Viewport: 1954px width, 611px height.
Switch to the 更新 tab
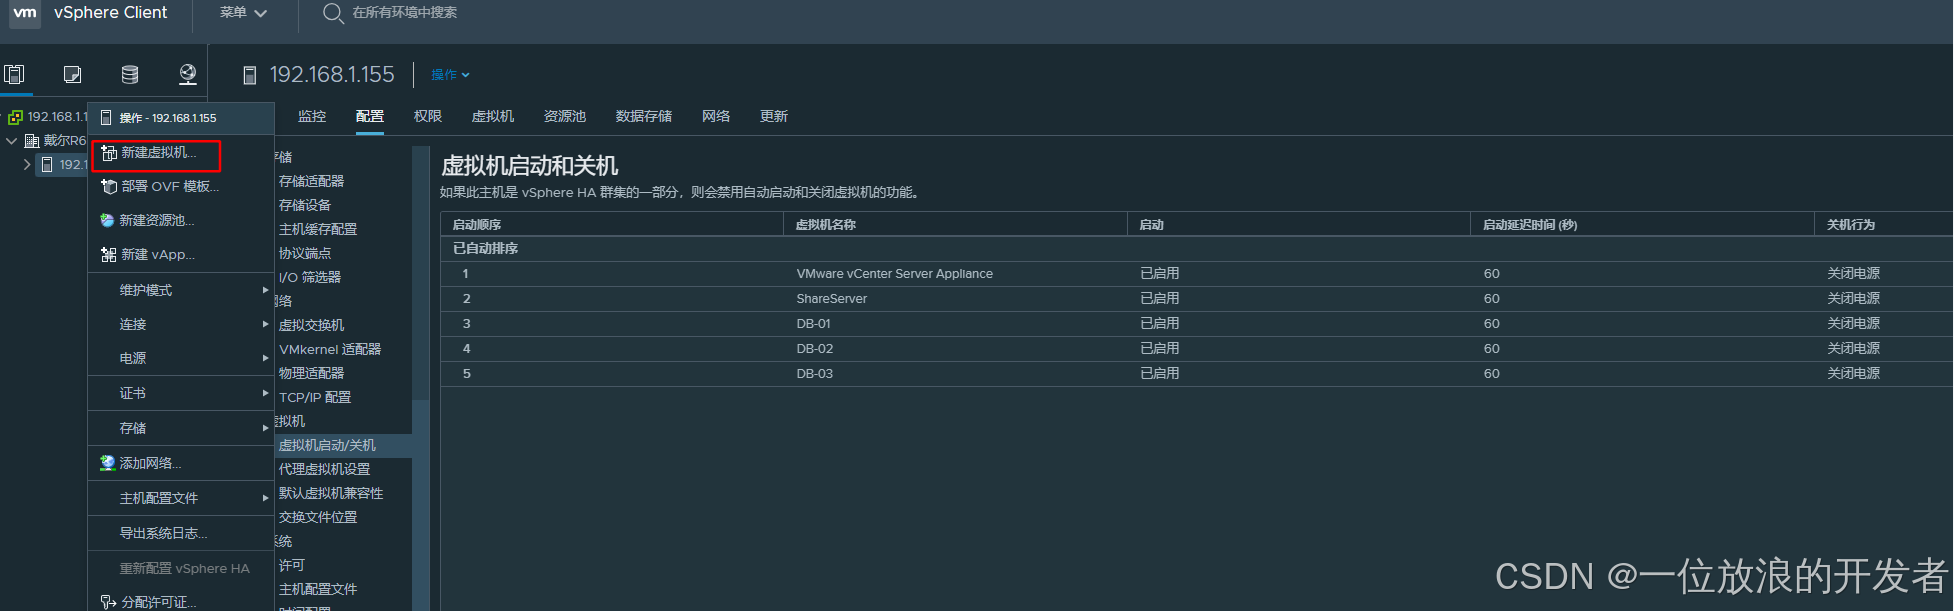tap(774, 117)
